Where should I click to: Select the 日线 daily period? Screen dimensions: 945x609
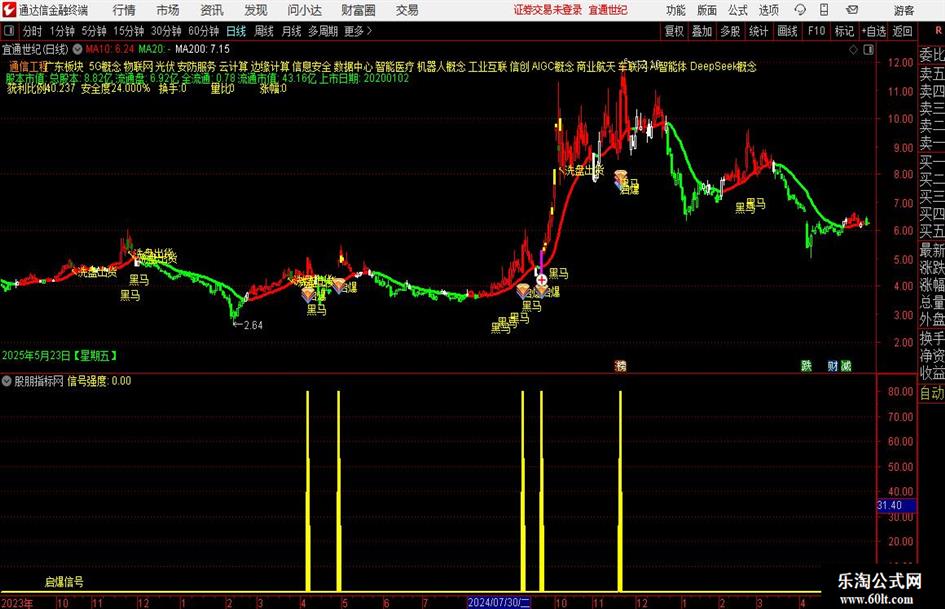click(236, 31)
